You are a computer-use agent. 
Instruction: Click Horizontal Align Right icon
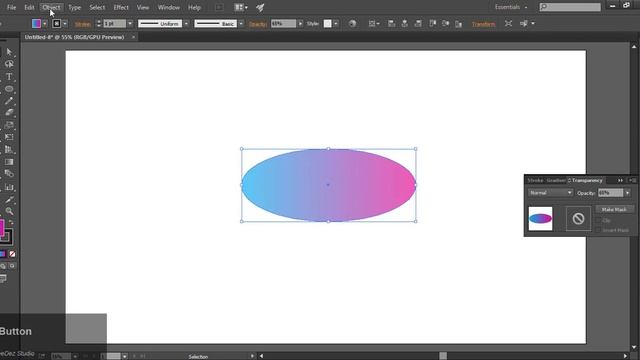(418, 24)
